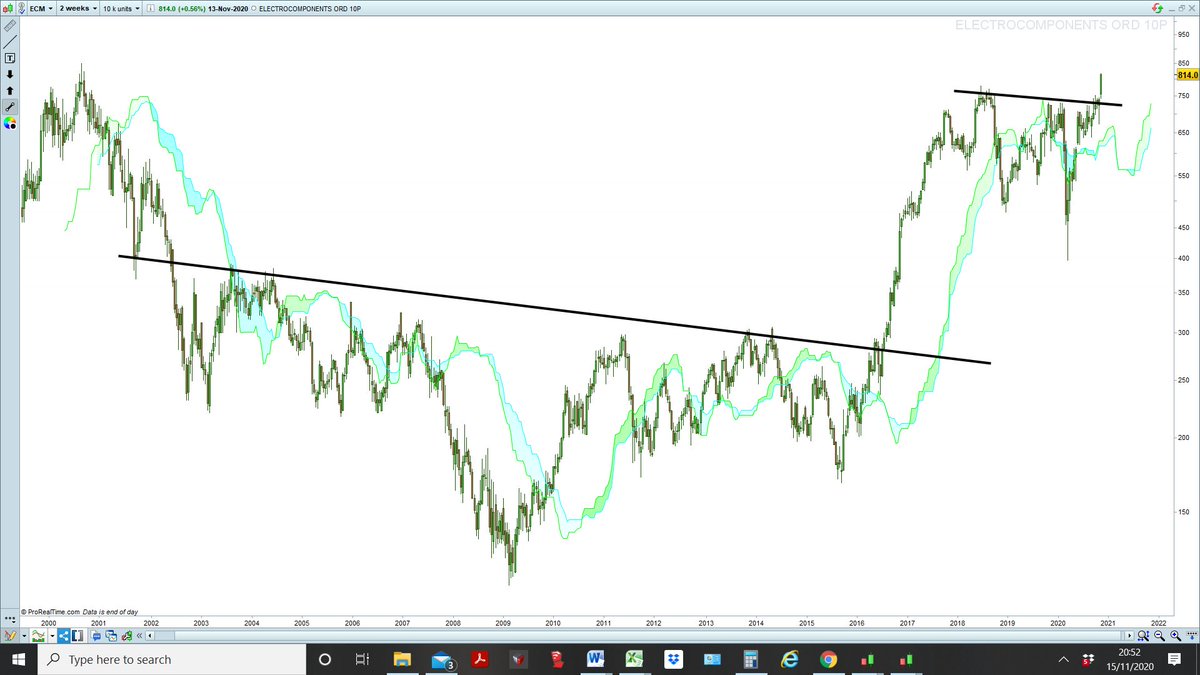Click the 13-Nov-2020 date text
This screenshot has width=1200, height=675.
227,8
